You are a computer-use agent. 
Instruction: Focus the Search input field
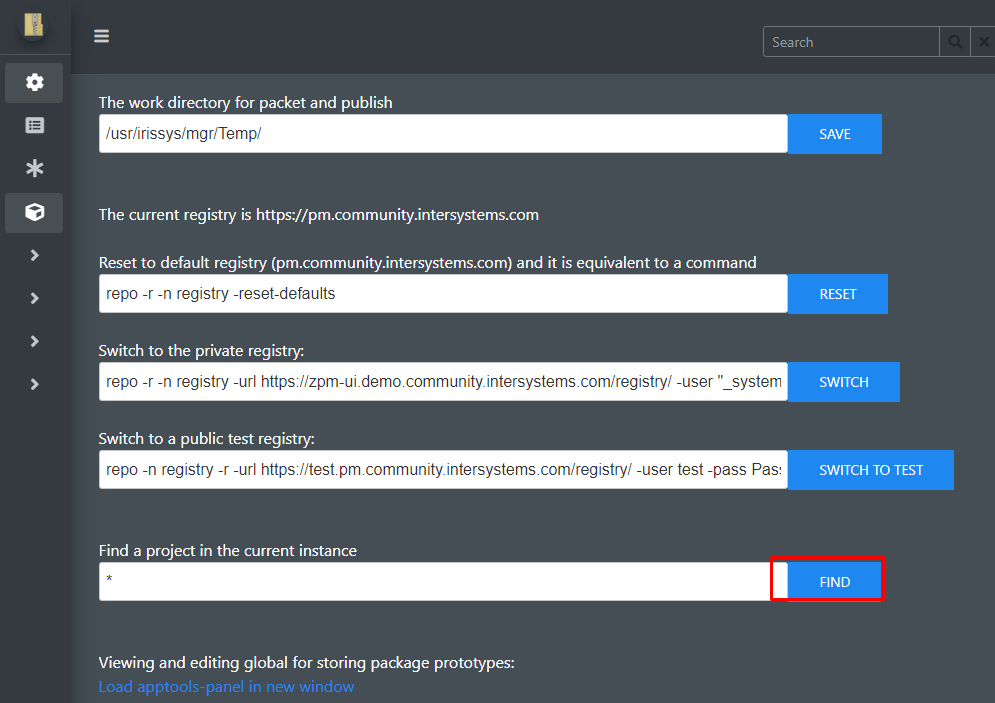851,42
